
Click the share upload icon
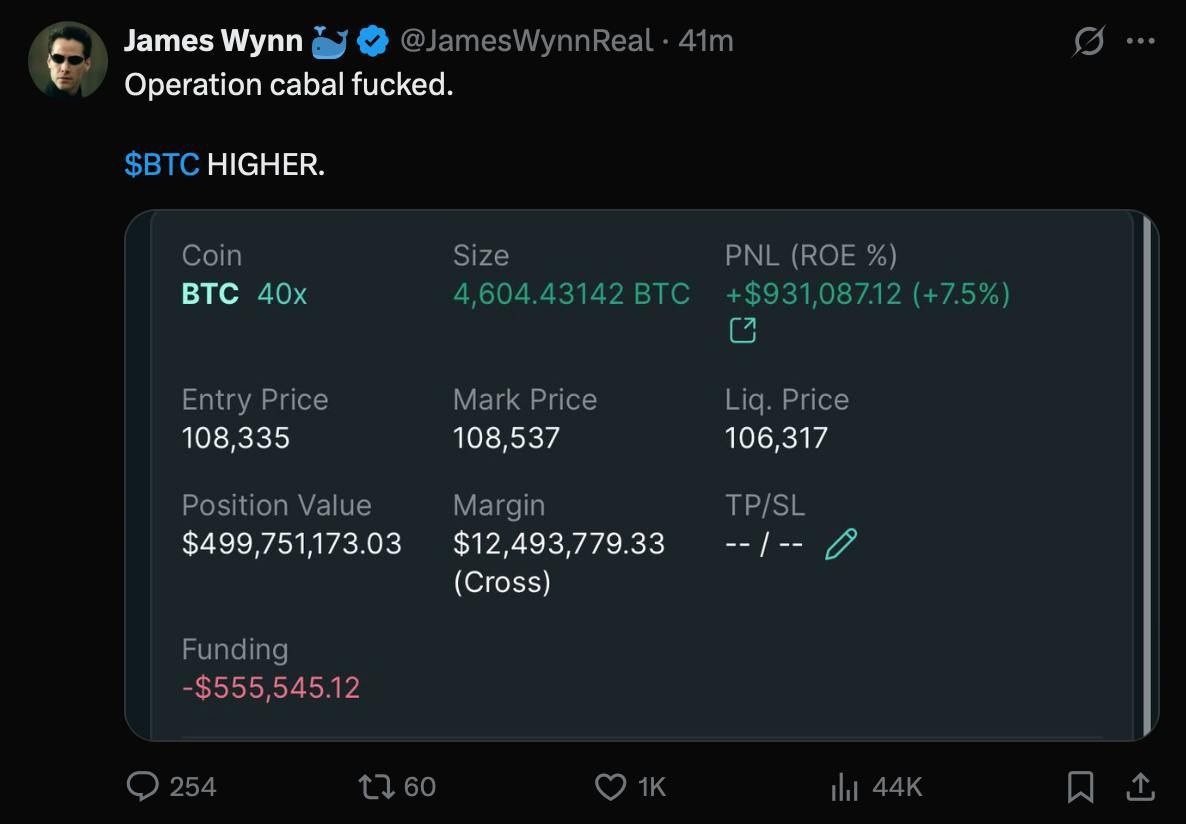tap(1139, 787)
